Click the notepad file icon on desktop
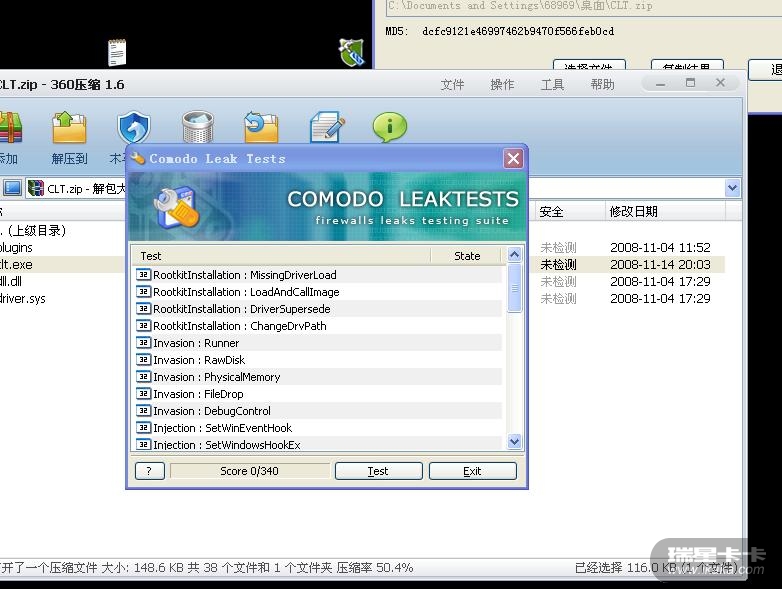 point(117,52)
